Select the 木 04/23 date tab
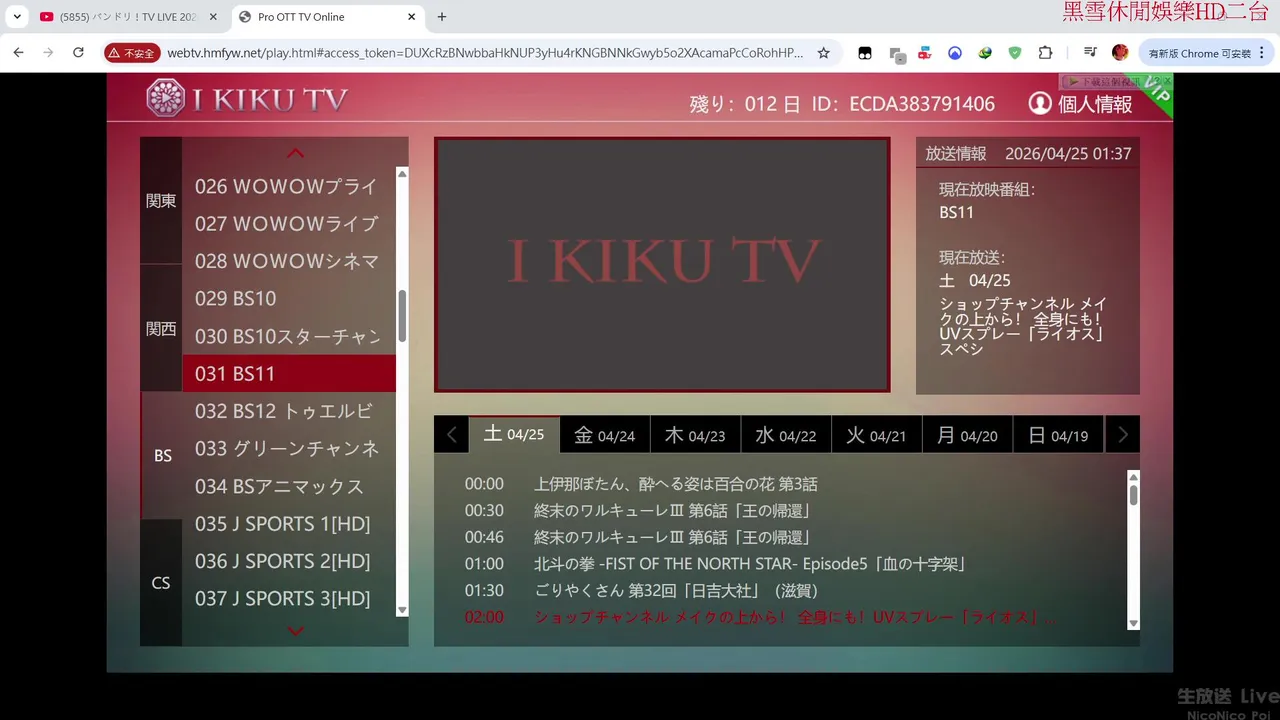The width and height of the screenshot is (1280, 720). 695,435
